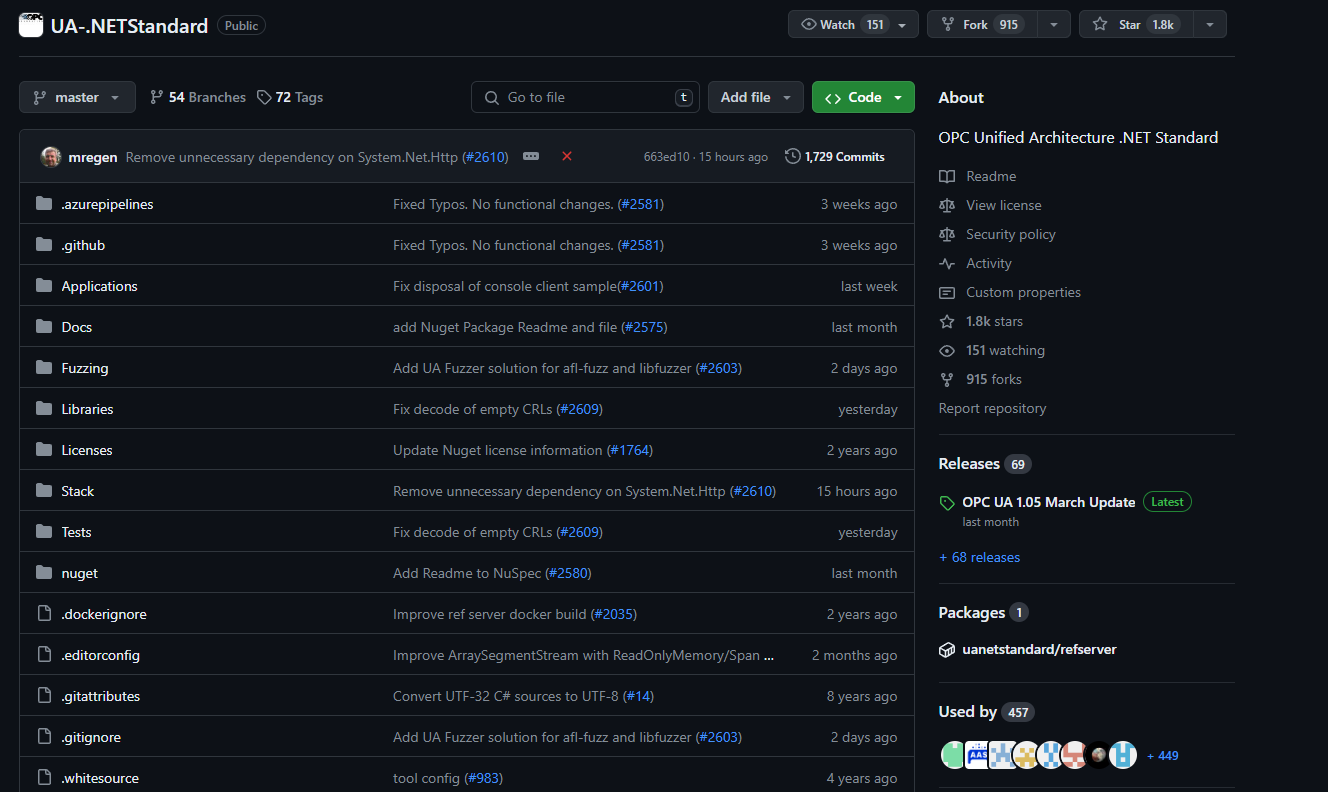The height and width of the screenshot is (792, 1328).
Task: Click the Docs folder icon
Action: click(44, 327)
